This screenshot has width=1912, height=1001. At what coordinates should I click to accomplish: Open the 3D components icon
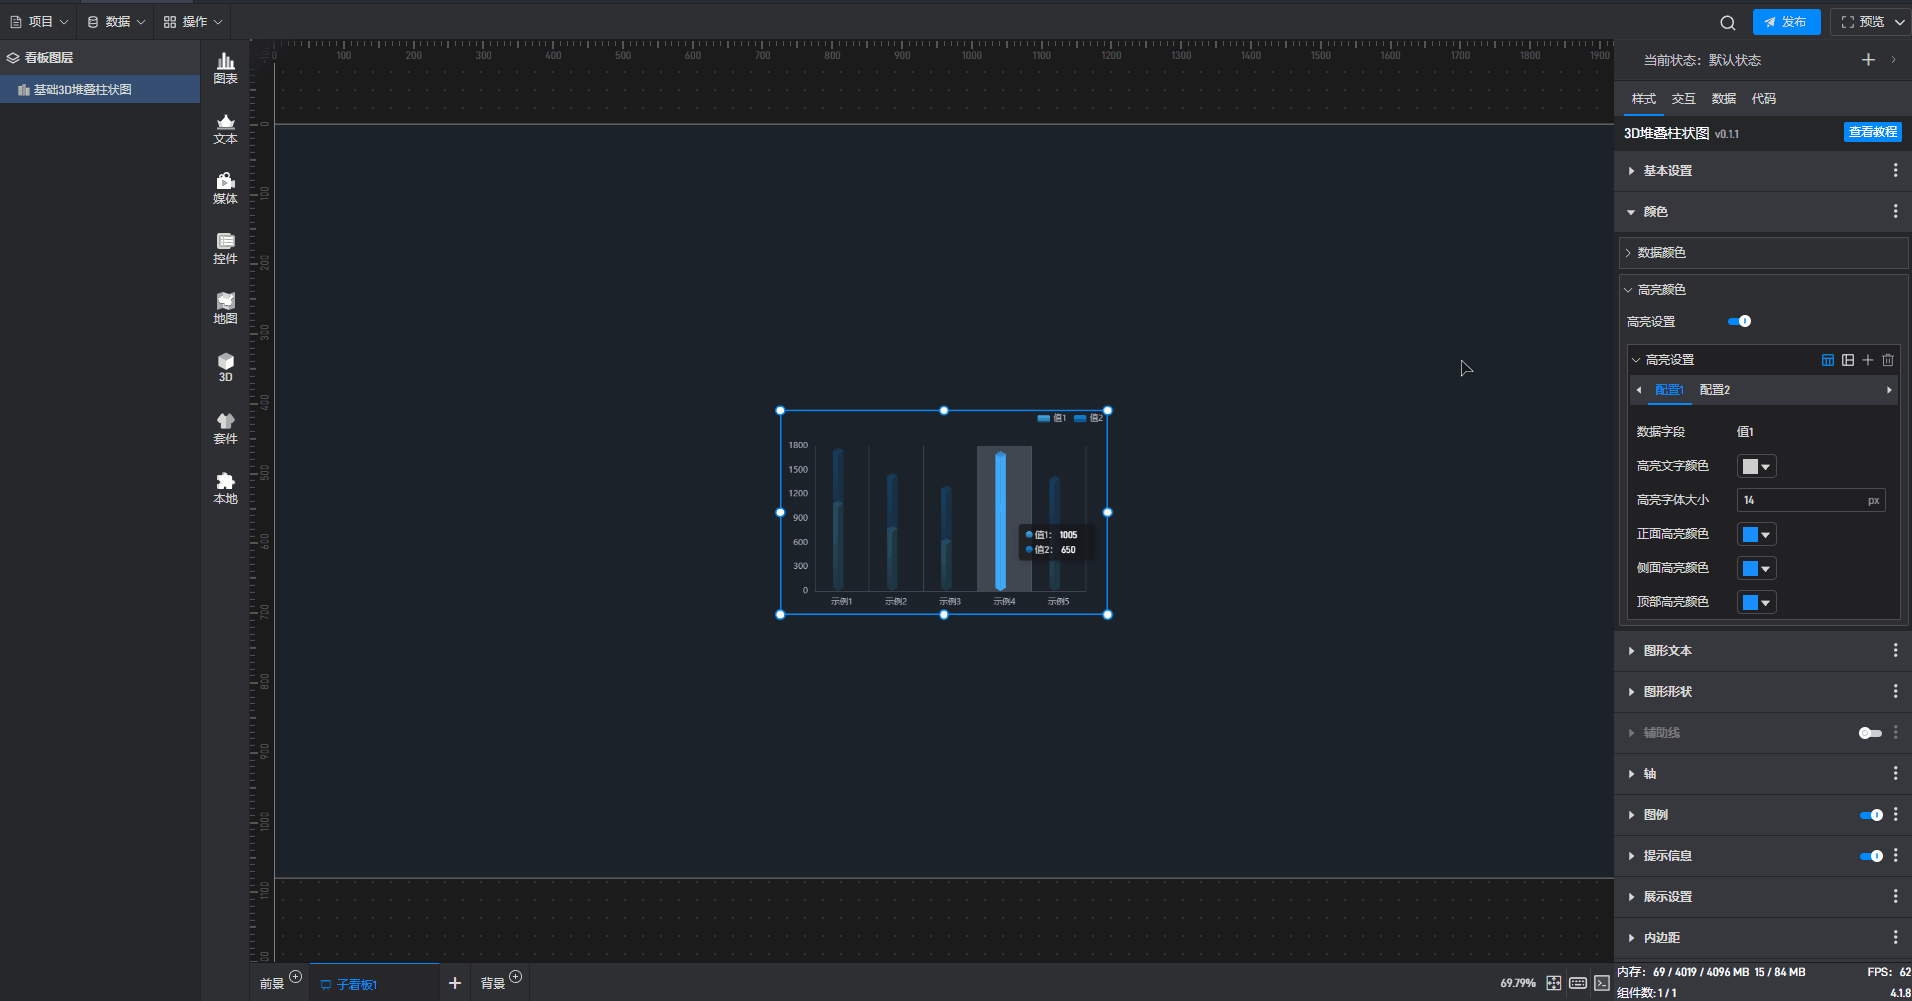(x=225, y=367)
